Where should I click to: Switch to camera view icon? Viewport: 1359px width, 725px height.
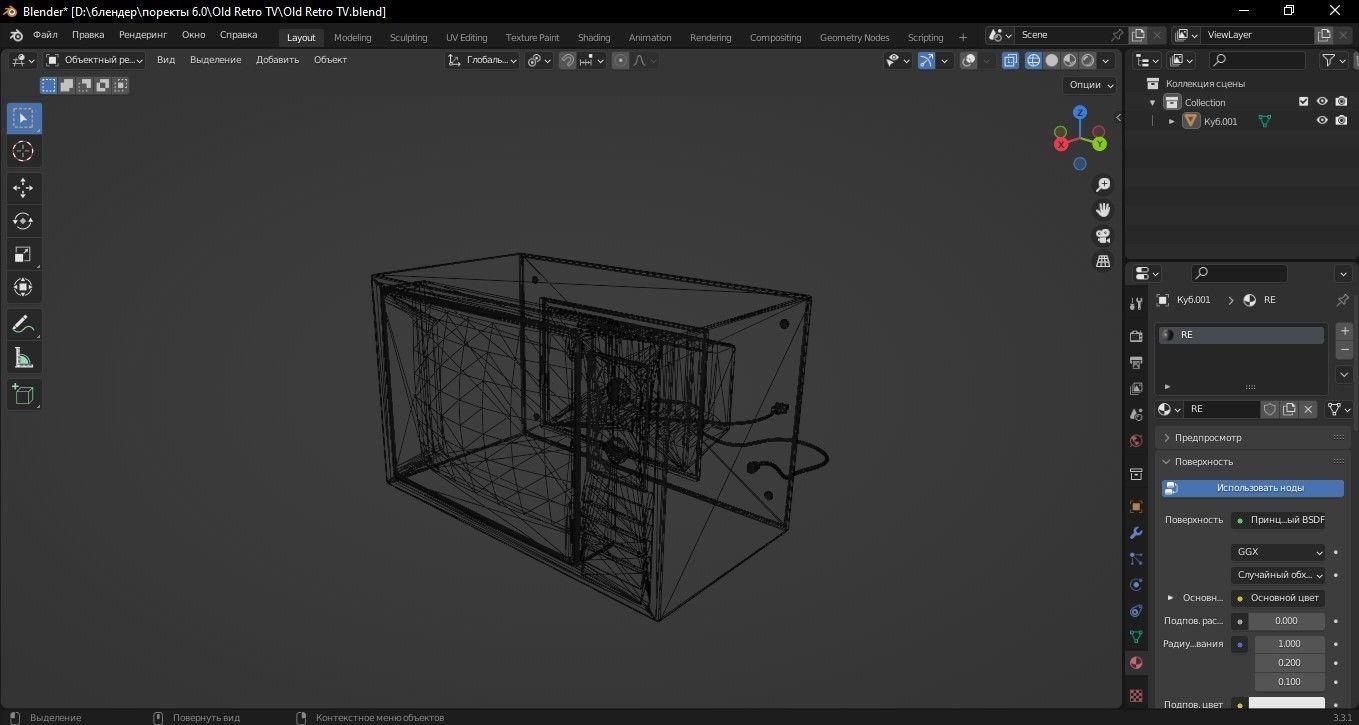pyautogui.click(x=1103, y=236)
